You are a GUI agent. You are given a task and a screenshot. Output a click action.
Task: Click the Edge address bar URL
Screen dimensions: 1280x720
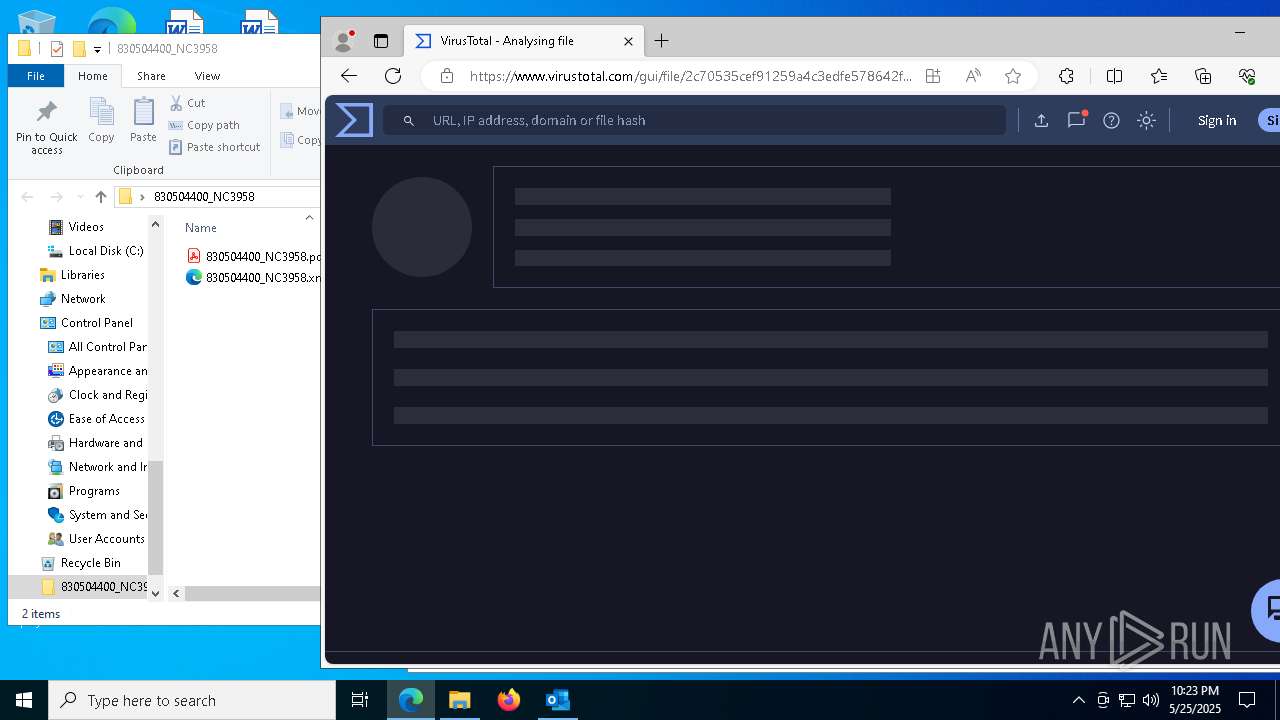point(690,76)
